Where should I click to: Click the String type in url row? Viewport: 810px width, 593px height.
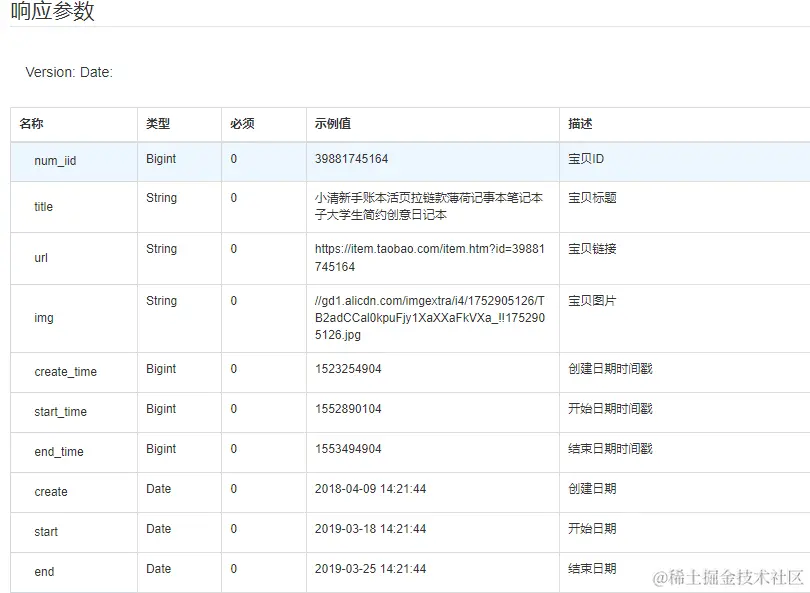point(161,249)
